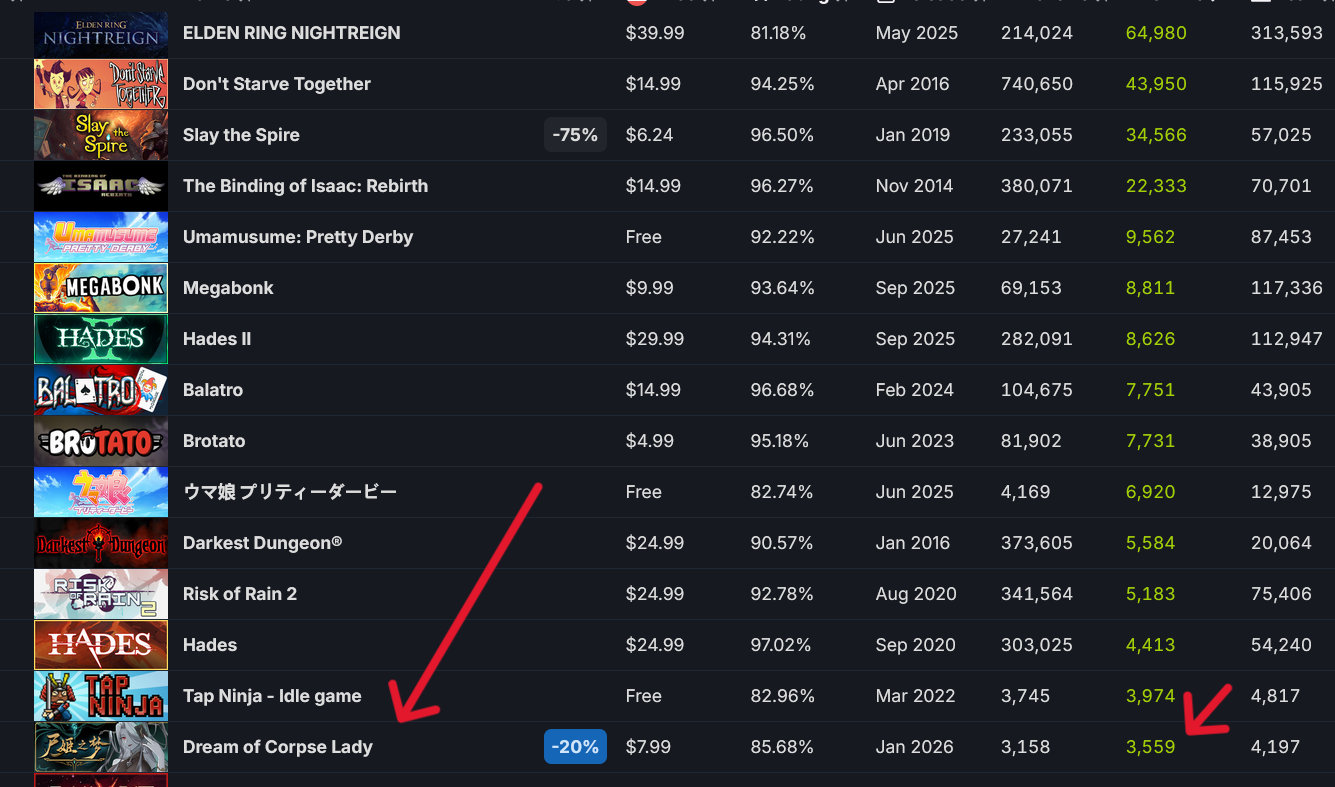This screenshot has height=787, width=1335.
Task: Open the Tap Ninja - Idle game link
Action: click(x=272, y=696)
